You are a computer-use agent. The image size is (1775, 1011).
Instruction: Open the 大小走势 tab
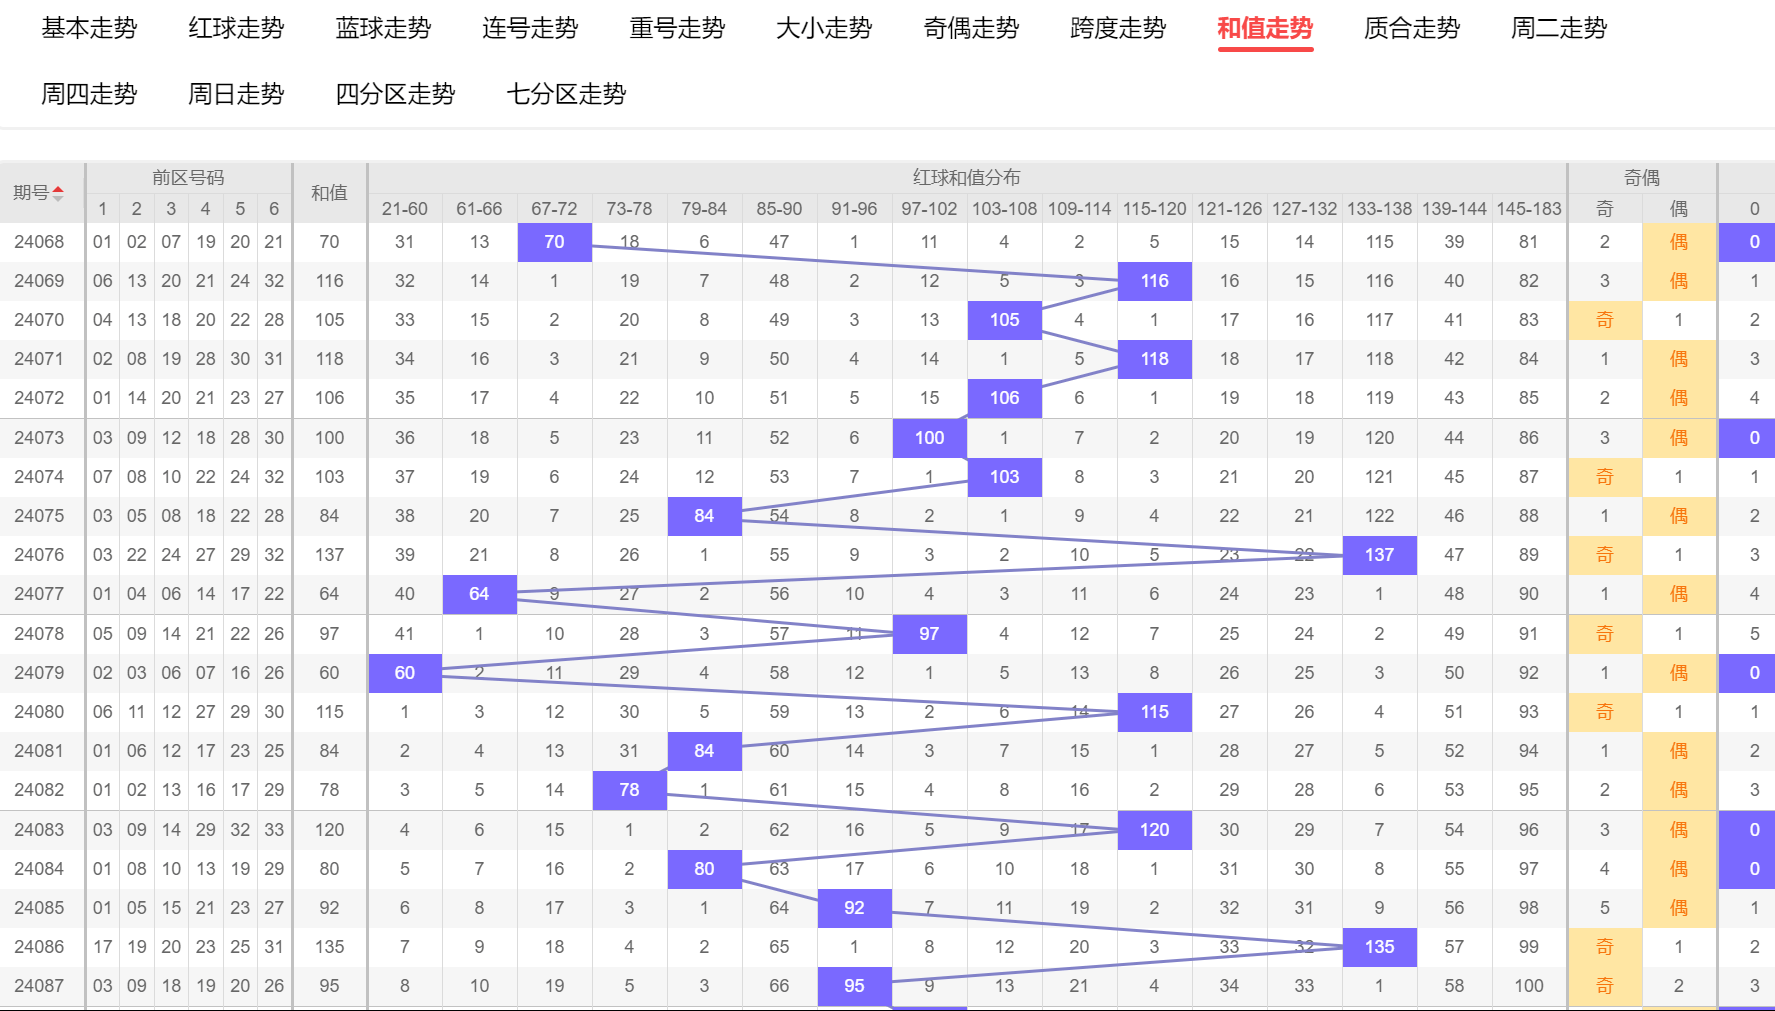coord(824,28)
